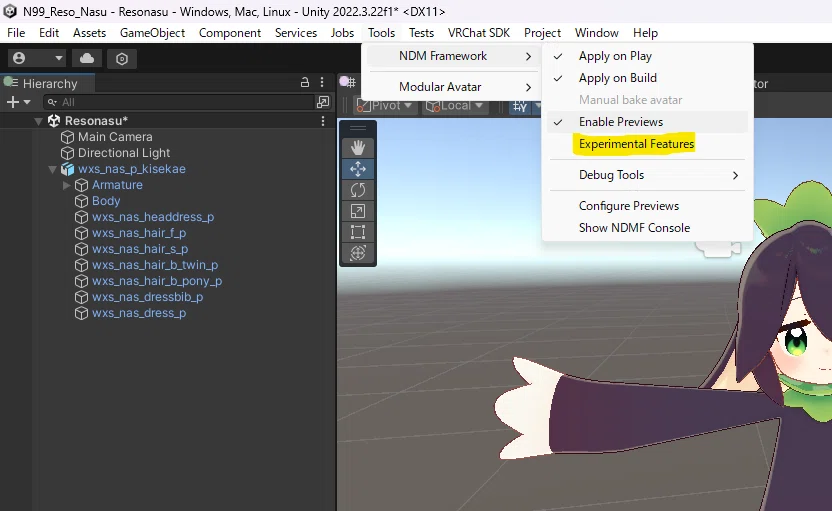Click the Directional Light cube icon
The image size is (832, 511).
[67, 153]
